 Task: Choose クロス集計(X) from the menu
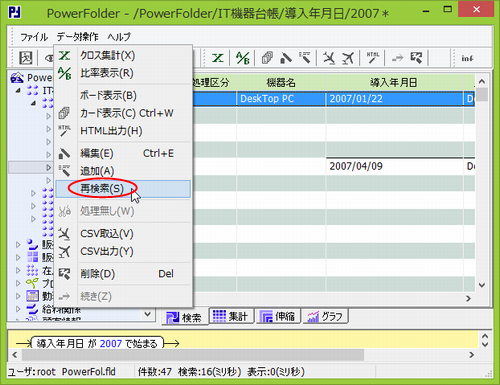point(123,55)
